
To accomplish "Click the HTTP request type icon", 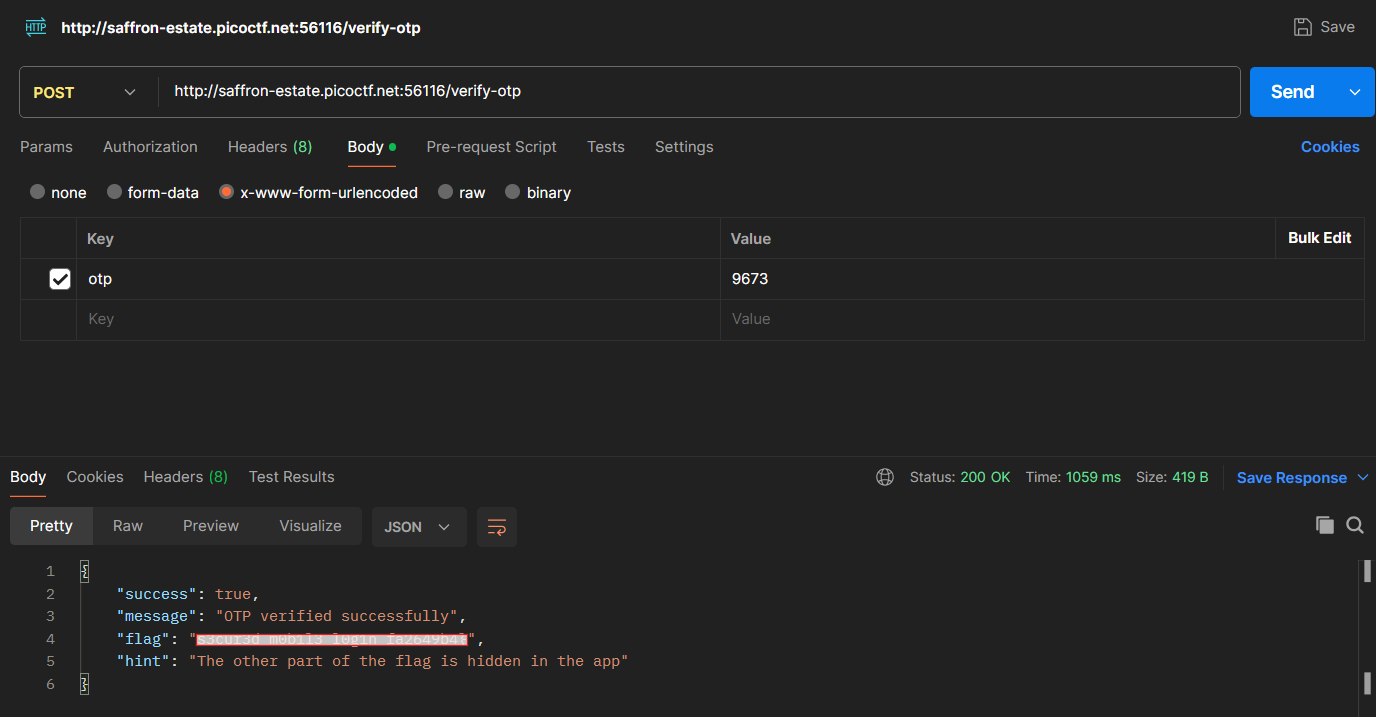I will click(x=36, y=27).
